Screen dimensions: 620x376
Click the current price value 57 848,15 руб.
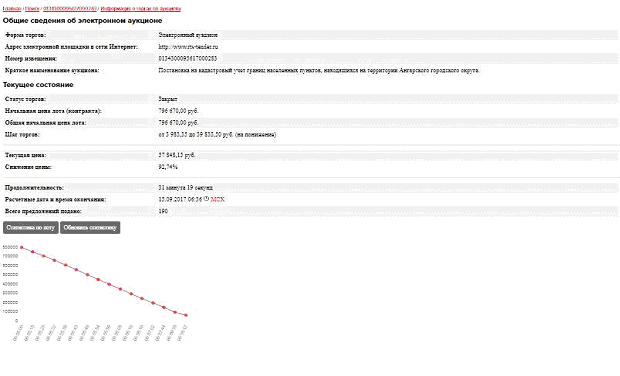pyautogui.click(x=176, y=155)
